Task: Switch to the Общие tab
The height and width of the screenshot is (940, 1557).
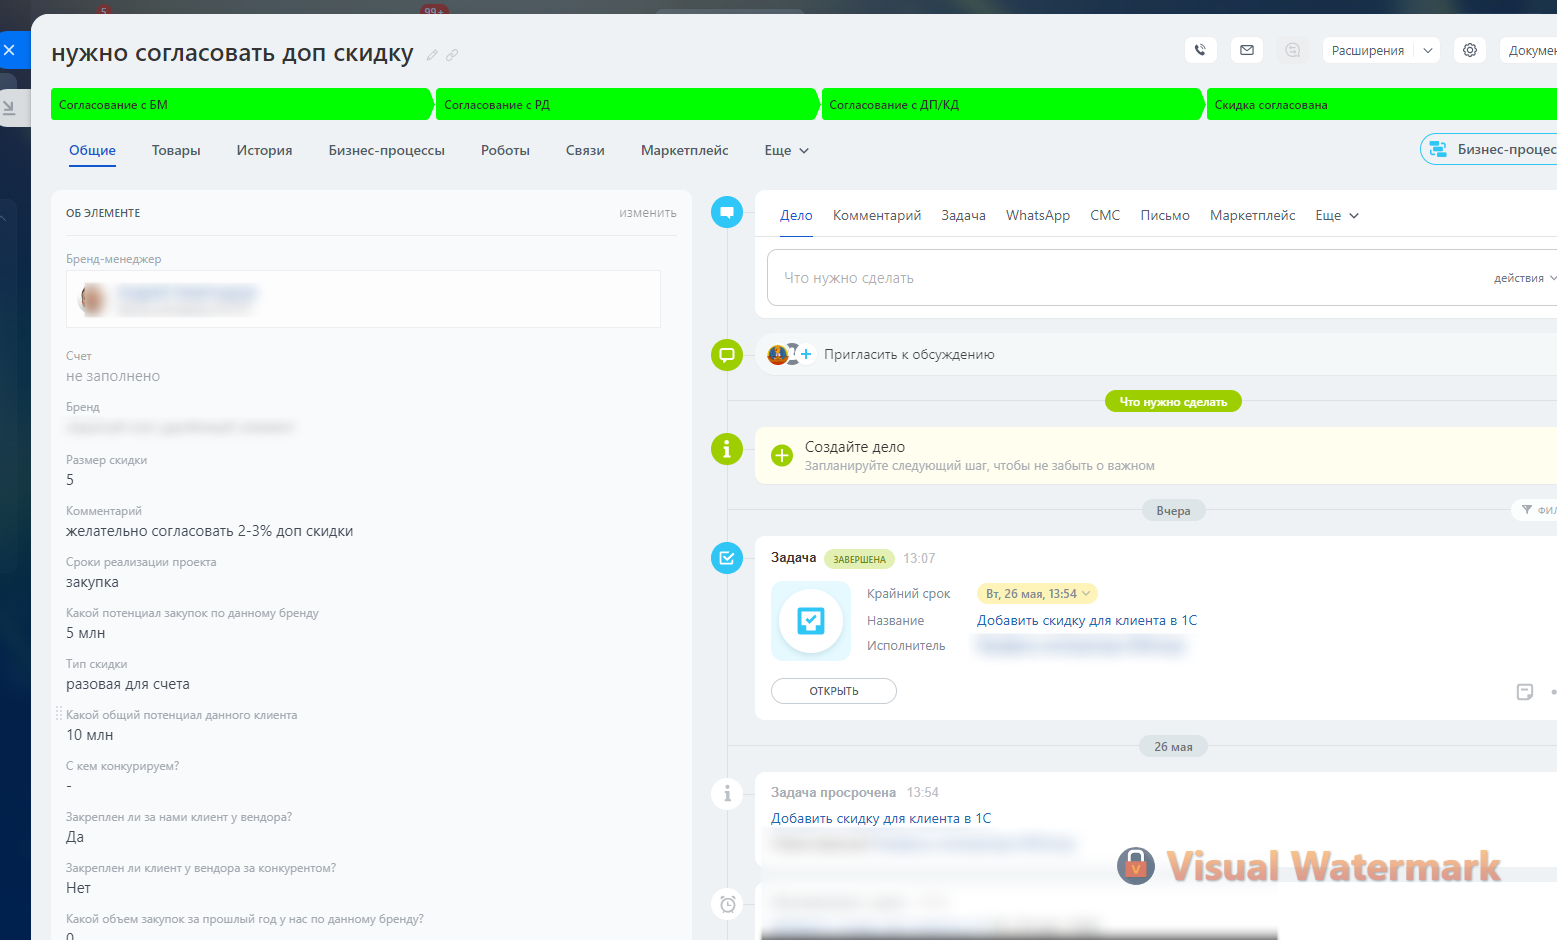Action: pyautogui.click(x=92, y=150)
